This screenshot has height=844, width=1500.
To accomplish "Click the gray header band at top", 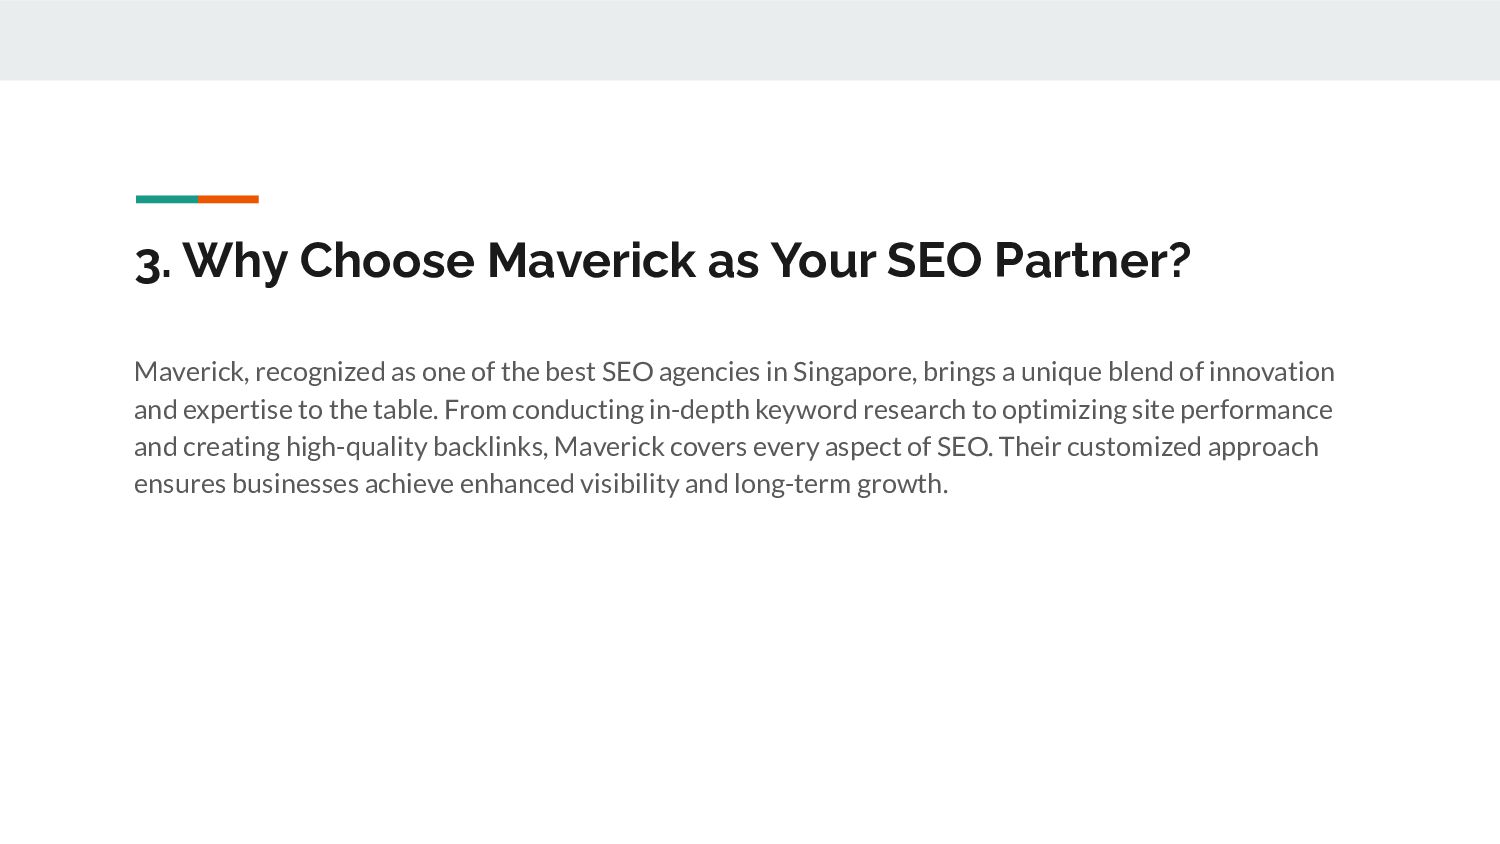I will [x=750, y=40].
